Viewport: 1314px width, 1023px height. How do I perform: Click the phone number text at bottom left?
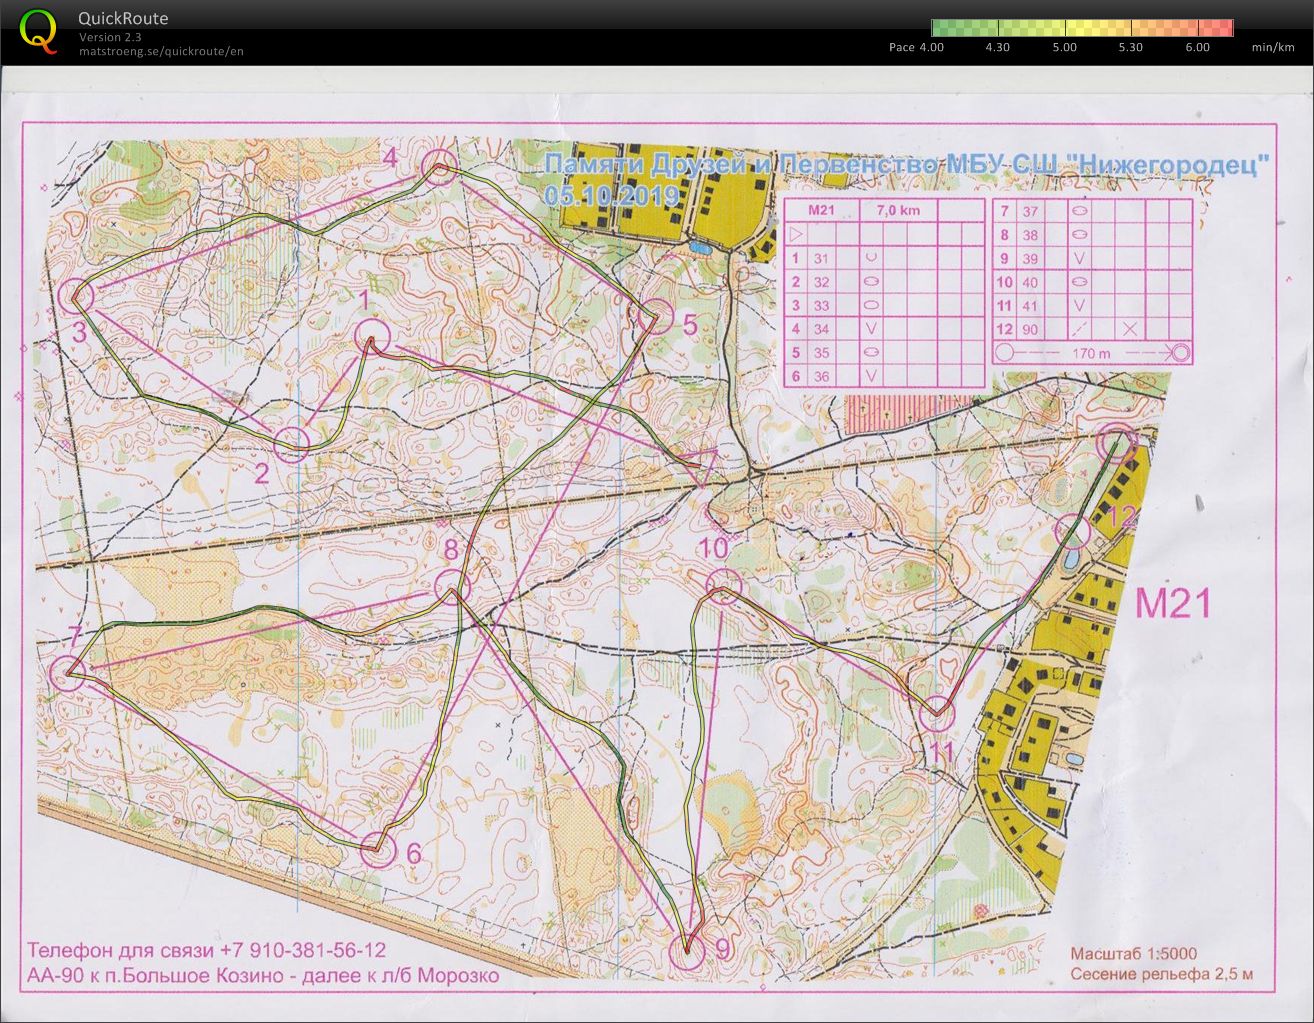[x=206, y=950]
